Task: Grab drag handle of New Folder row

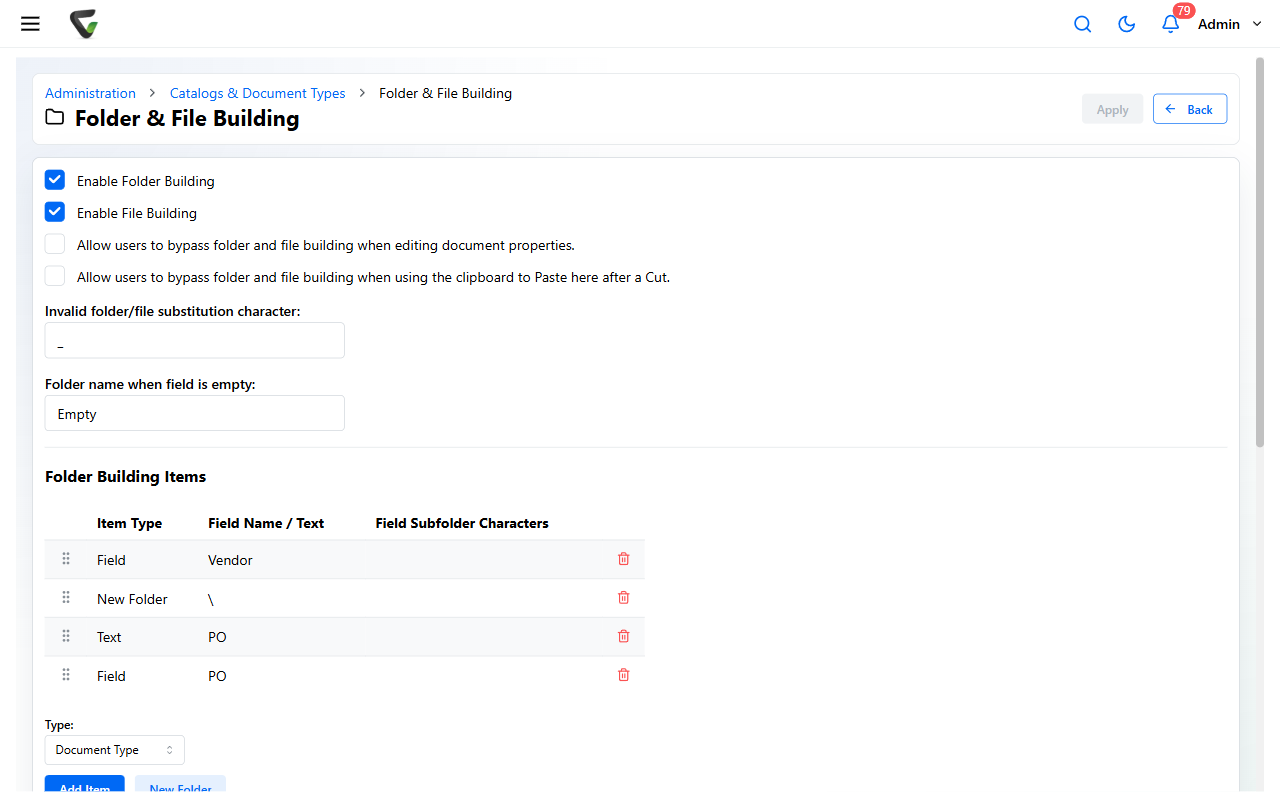Action: click(66, 598)
